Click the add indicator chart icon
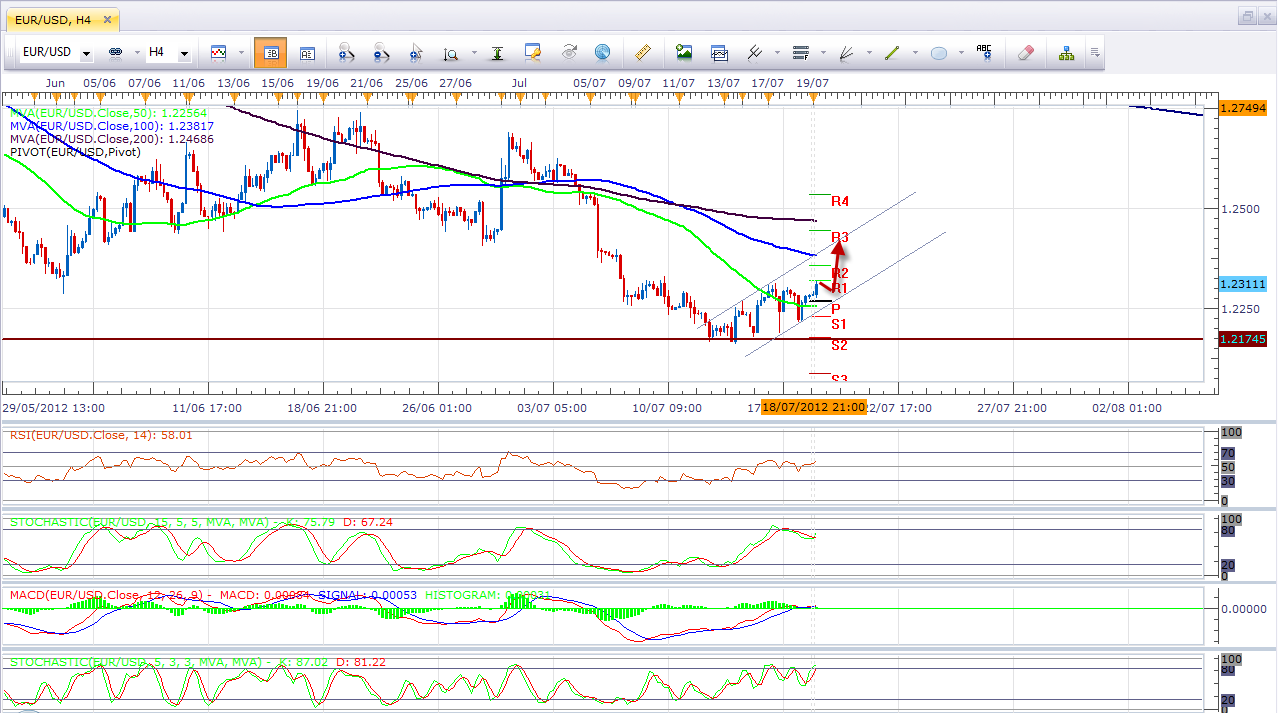 point(719,52)
